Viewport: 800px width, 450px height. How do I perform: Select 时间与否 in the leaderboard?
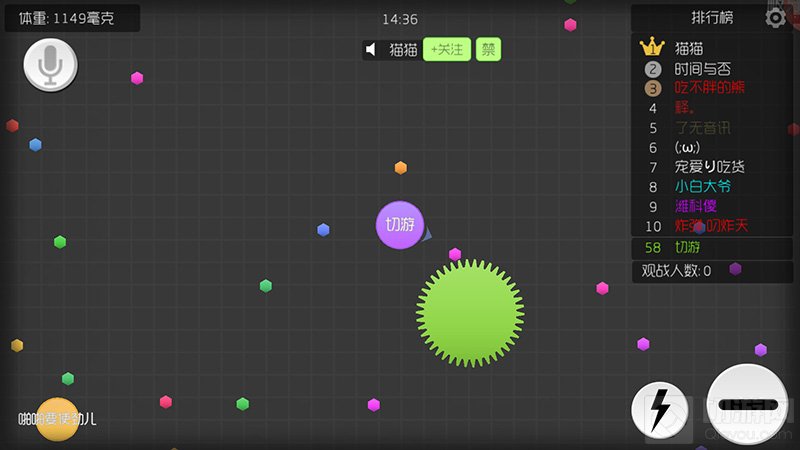point(702,69)
